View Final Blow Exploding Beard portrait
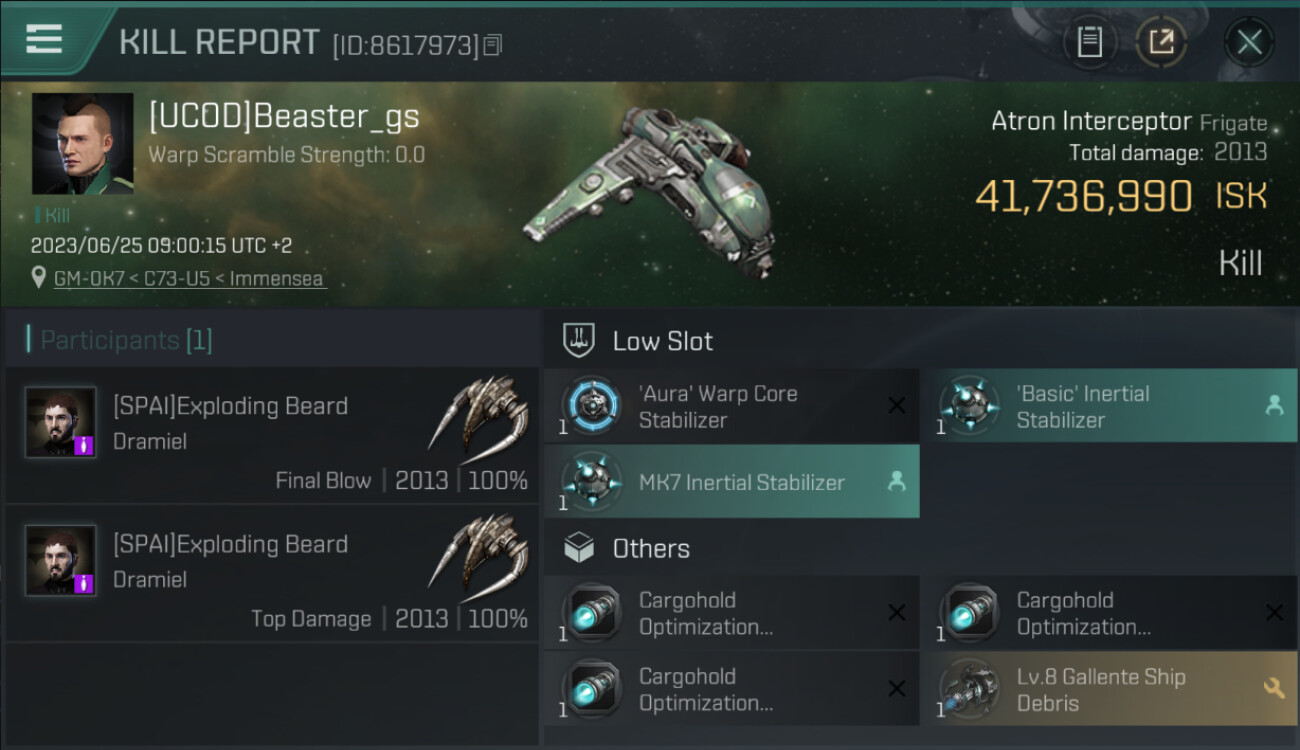Image resolution: width=1300 pixels, height=750 pixels. 61,422
